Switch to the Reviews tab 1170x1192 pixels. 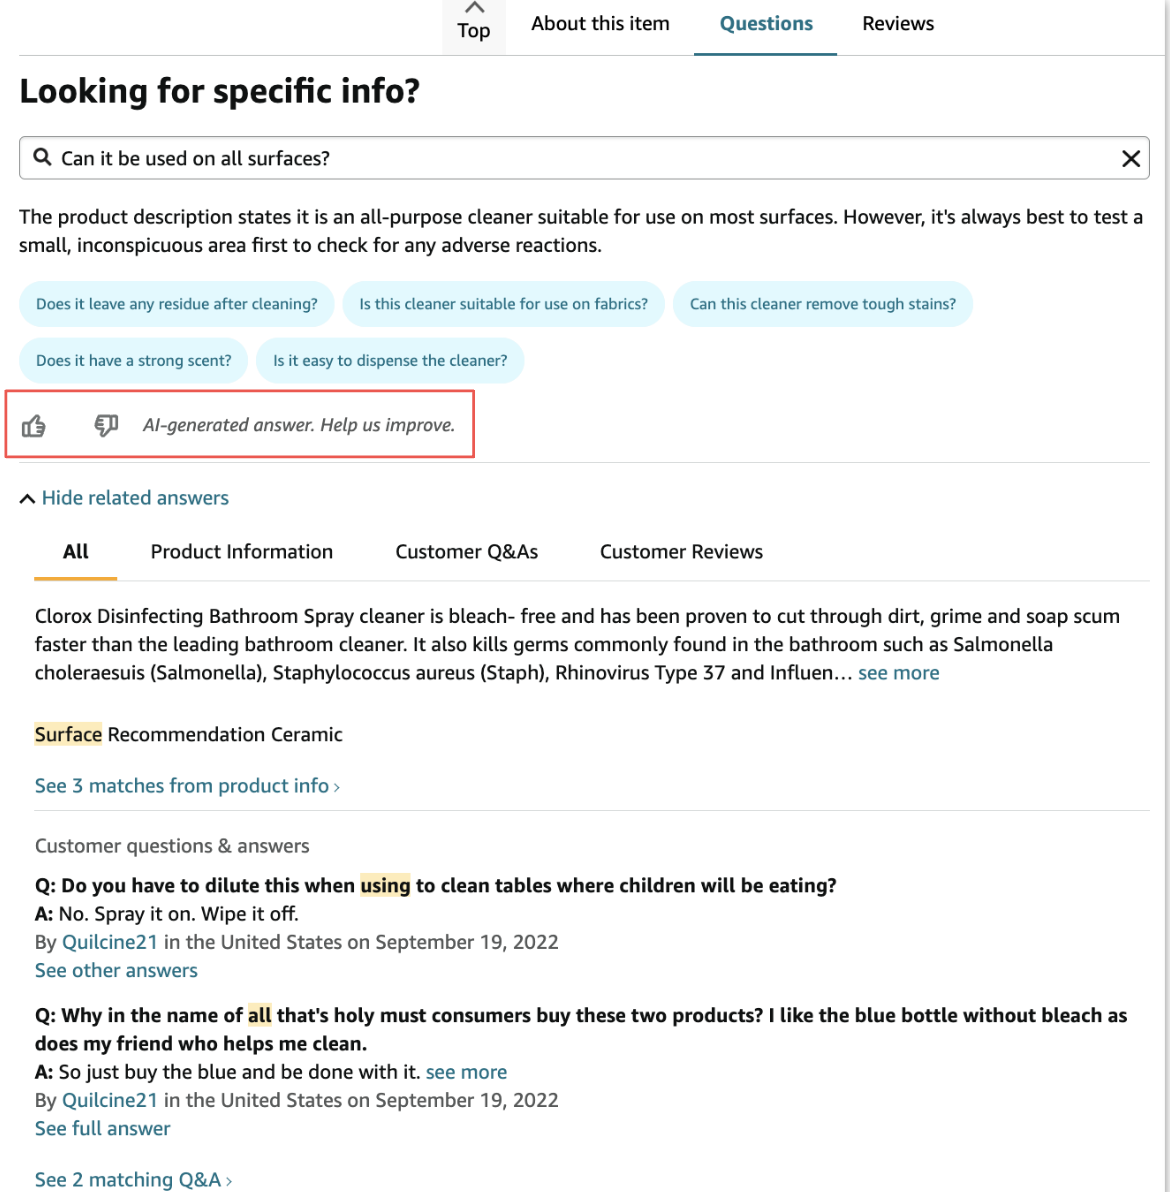(x=898, y=24)
